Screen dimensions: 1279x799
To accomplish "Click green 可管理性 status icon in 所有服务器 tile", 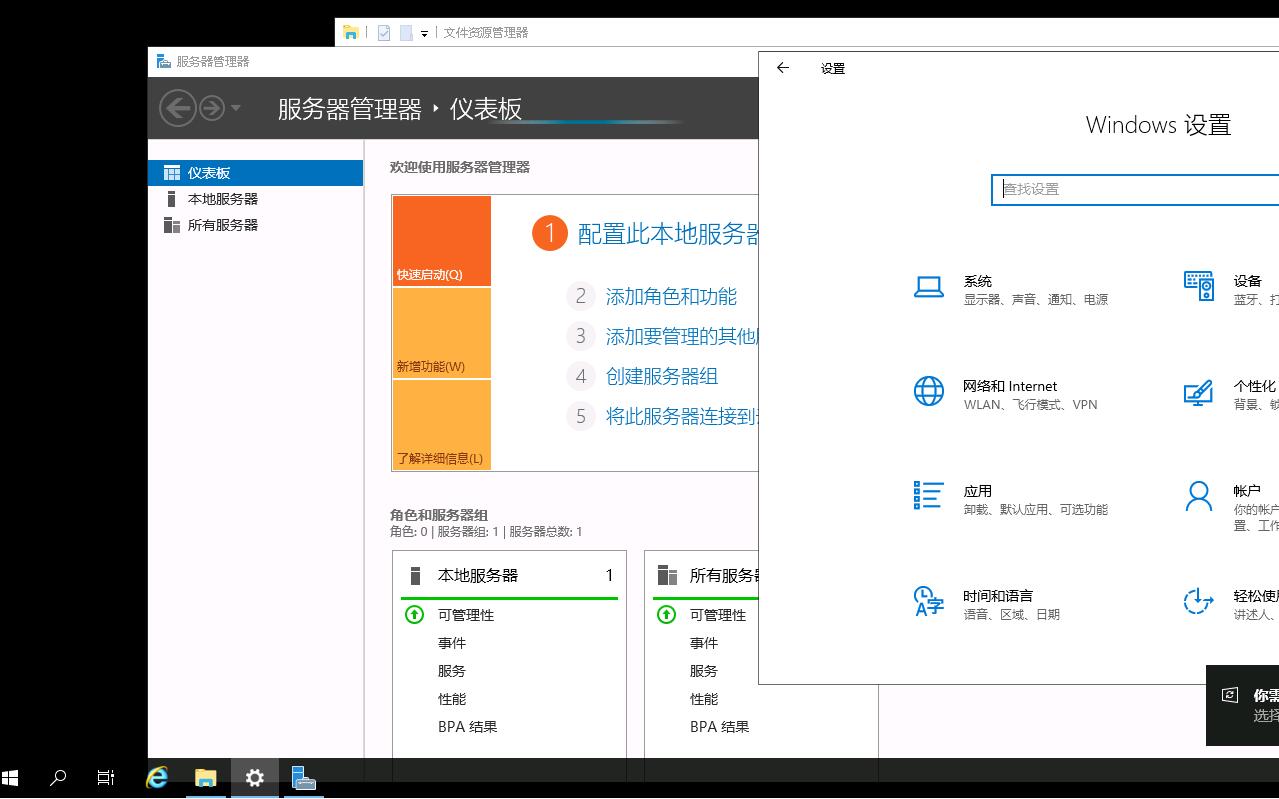I will (666, 614).
